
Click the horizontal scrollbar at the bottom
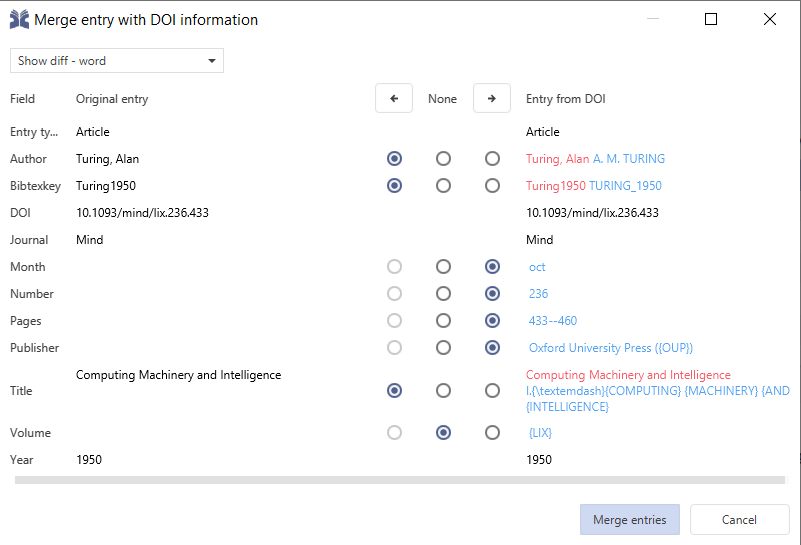(400, 481)
